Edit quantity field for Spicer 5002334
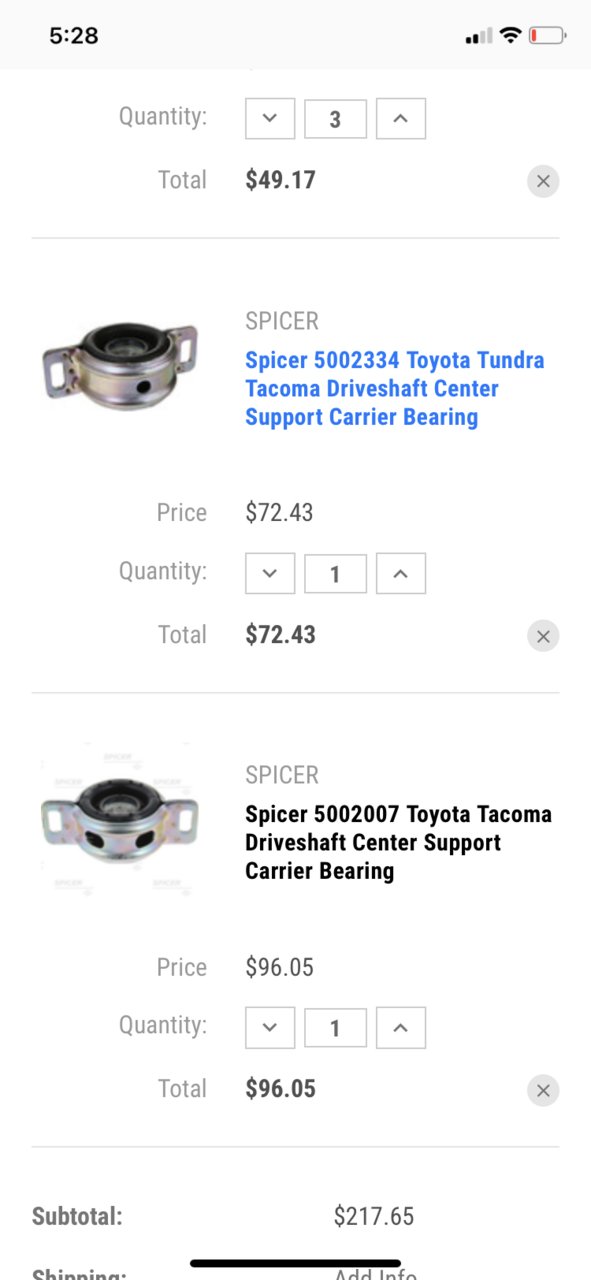The height and width of the screenshot is (1280, 591). tap(335, 573)
